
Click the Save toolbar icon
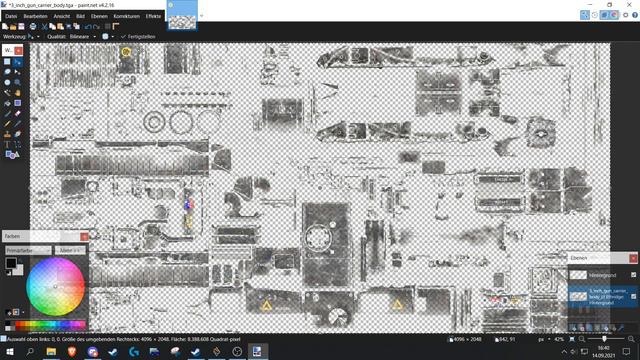coord(21,27)
